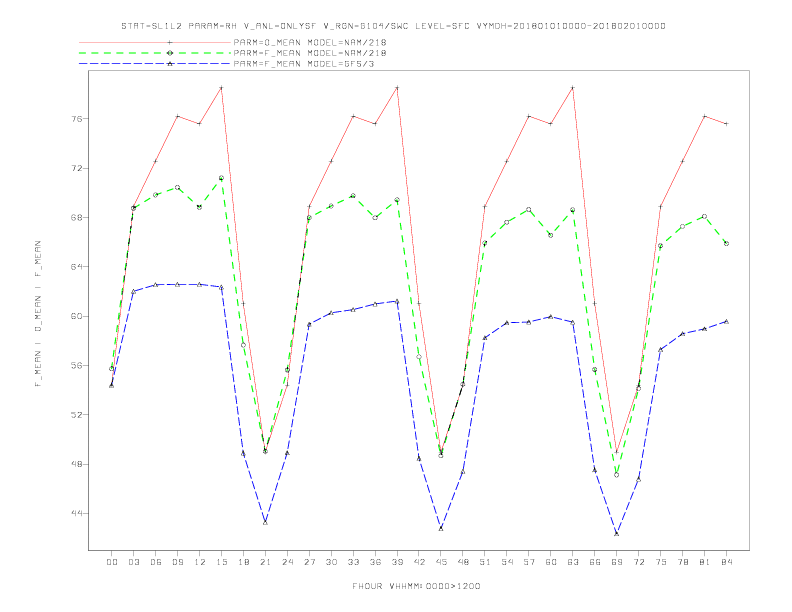Image resolution: width=792 pixels, height=612 pixels.
Task: Click green circle marker at forecast hour 09
Action: 177,187
